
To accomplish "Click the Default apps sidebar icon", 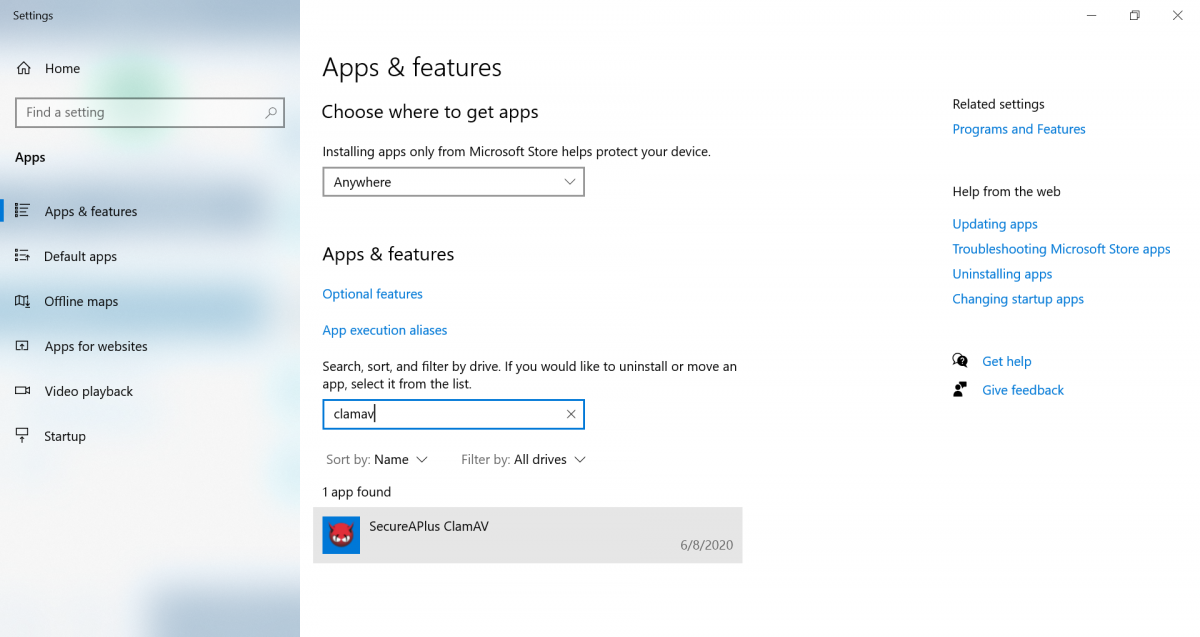I will [22, 256].
